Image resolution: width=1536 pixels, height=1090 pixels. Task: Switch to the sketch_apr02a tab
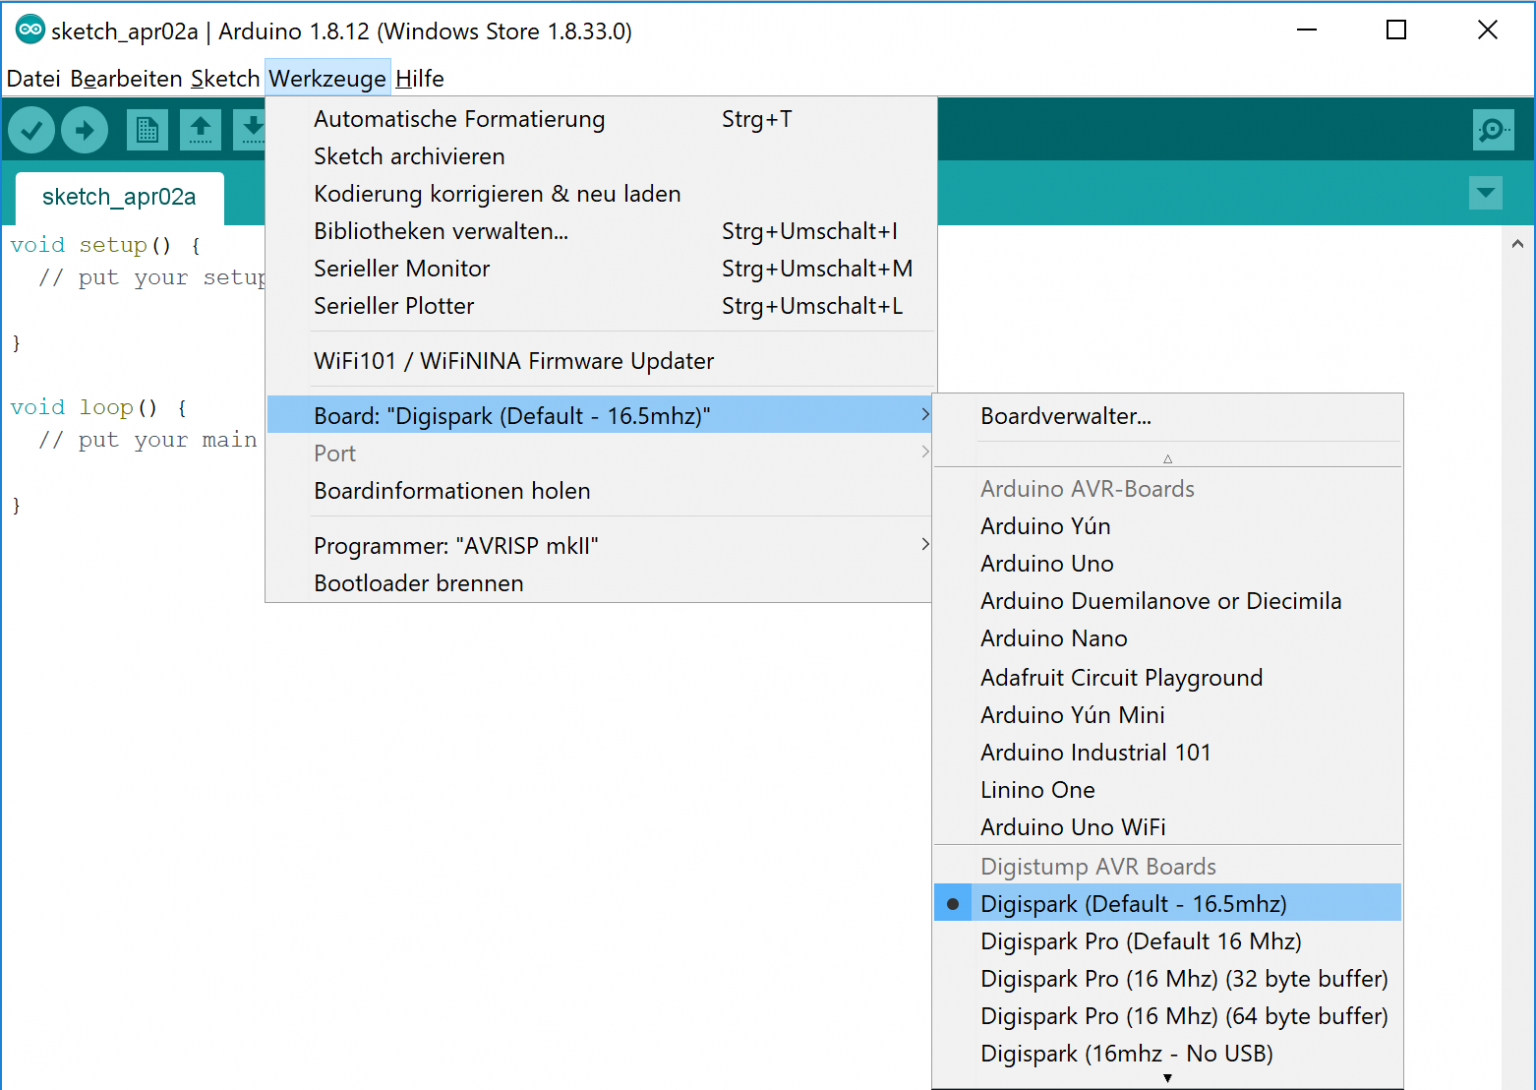click(119, 197)
